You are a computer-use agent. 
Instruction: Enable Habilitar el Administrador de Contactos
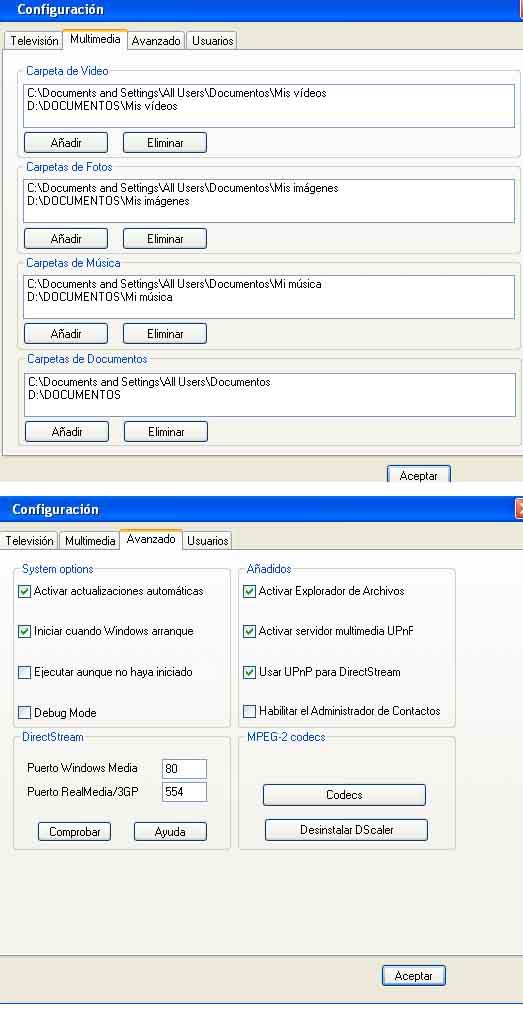pyautogui.click(x=250, y=711)
